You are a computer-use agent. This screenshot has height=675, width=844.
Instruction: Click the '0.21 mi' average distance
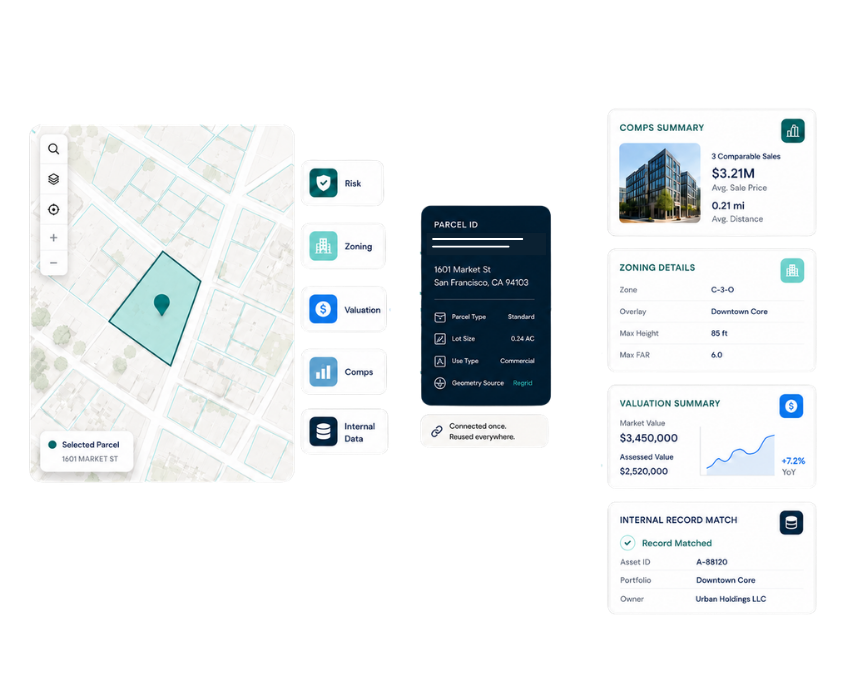click(728, 206)
